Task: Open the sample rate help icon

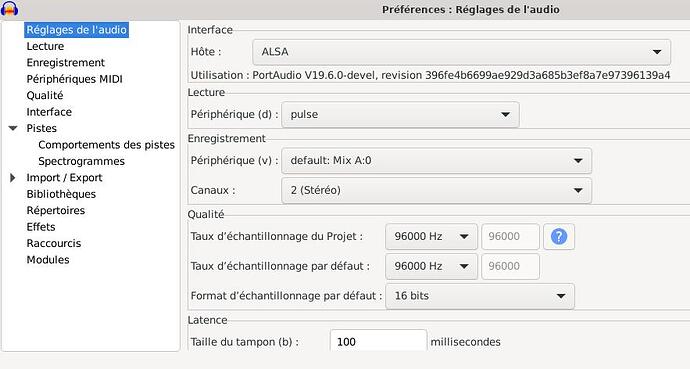Action: [558, 237]
